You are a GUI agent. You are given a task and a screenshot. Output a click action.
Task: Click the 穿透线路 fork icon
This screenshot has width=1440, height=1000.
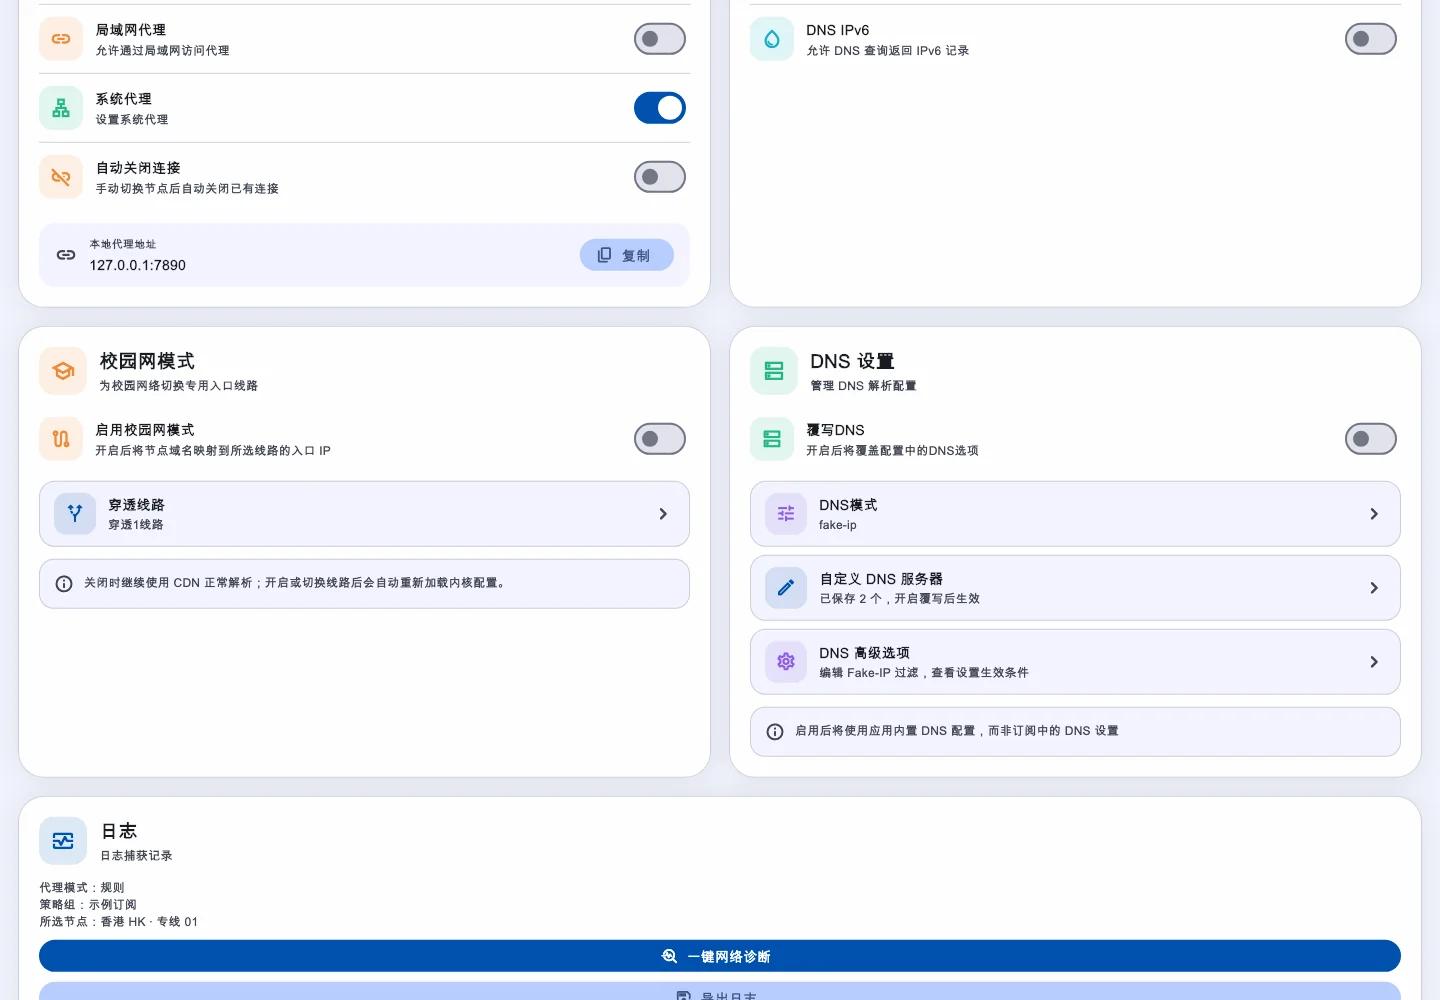(75, 514)
